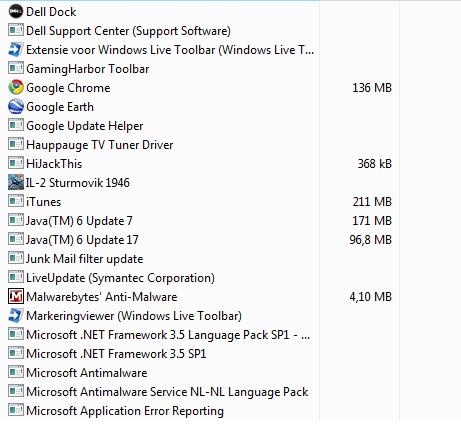The height and width of the screenshot is (429, 461).
Task: Click the Google Earth globe icon
Action: (16, 107)
